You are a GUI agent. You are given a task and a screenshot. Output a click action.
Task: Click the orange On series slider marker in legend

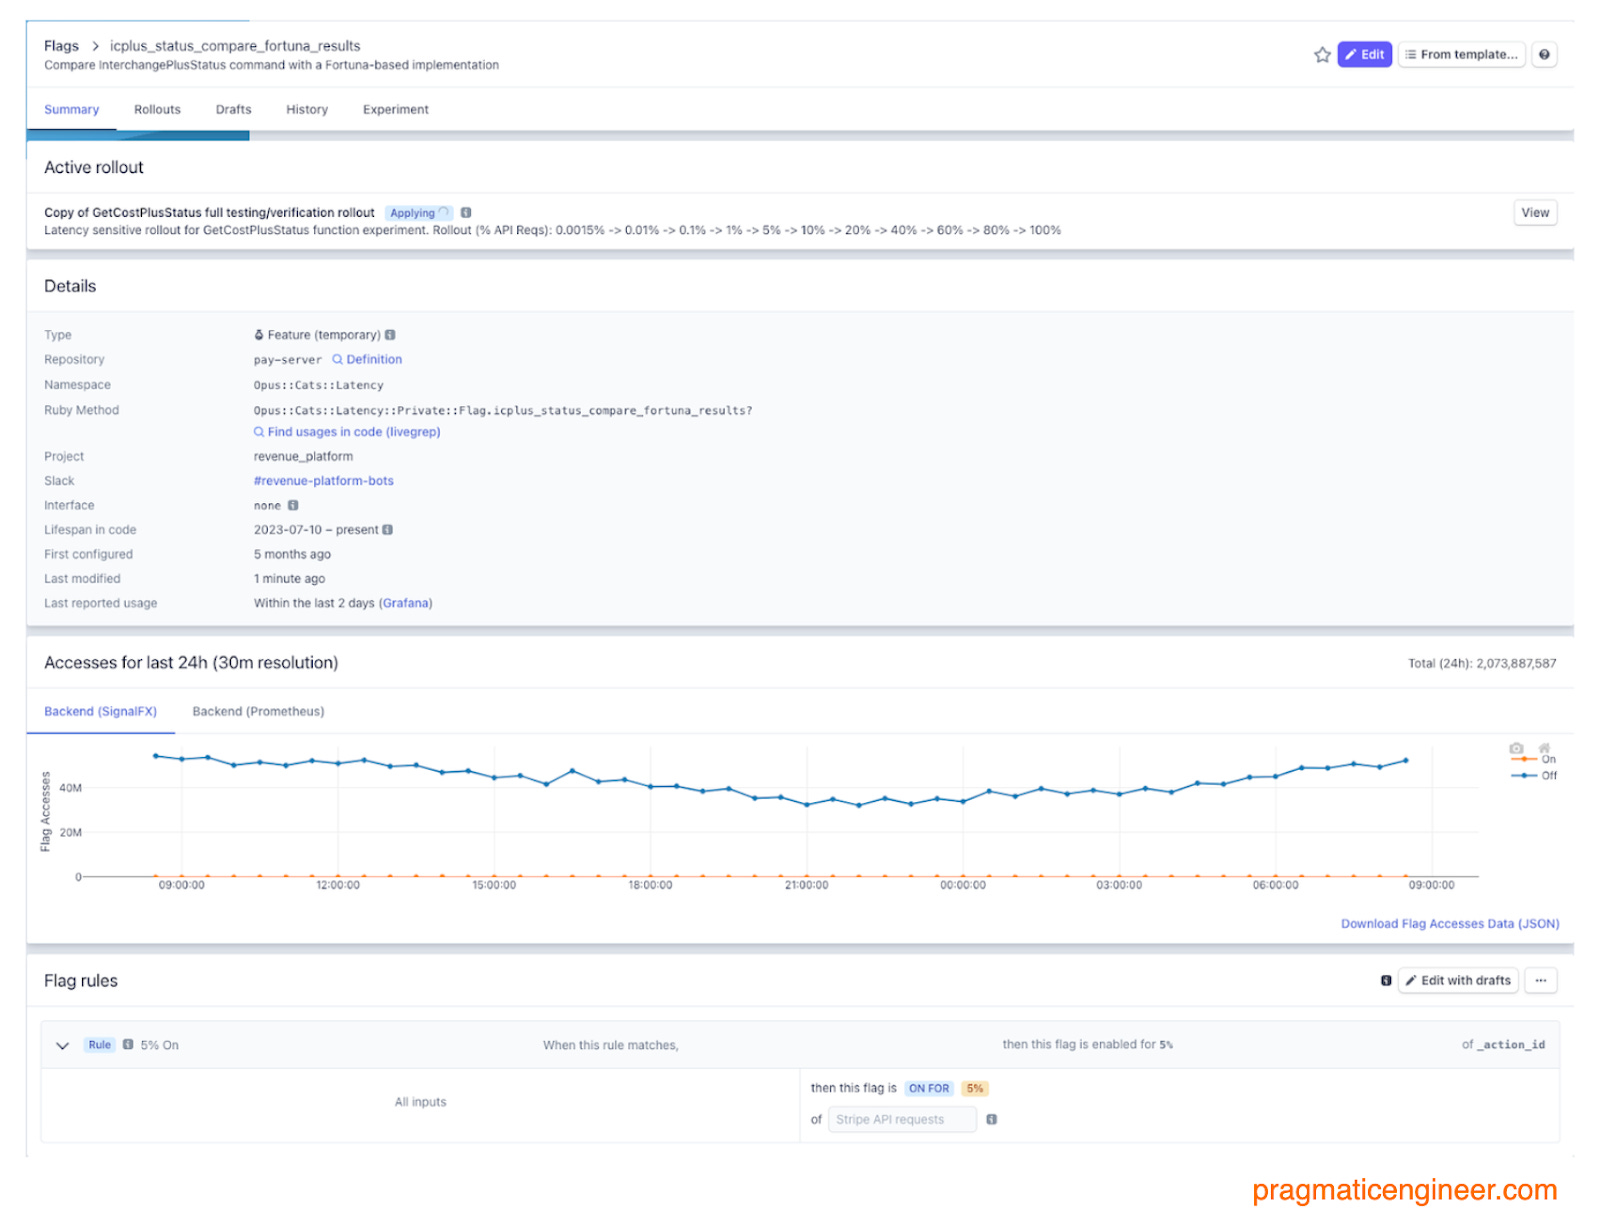tap(1524, 759)
